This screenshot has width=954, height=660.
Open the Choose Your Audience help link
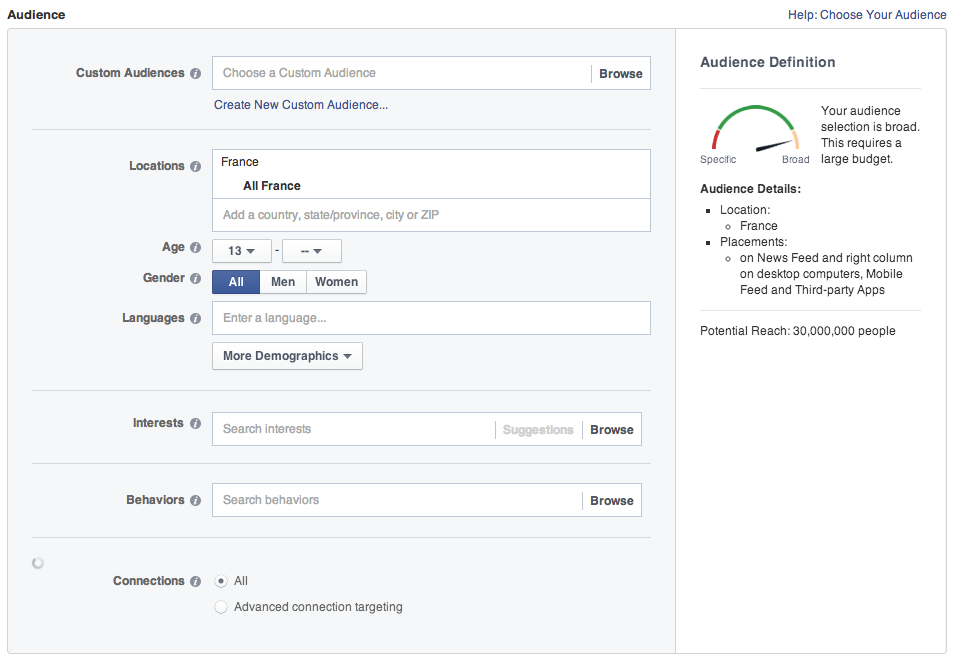tap(882, 15)
